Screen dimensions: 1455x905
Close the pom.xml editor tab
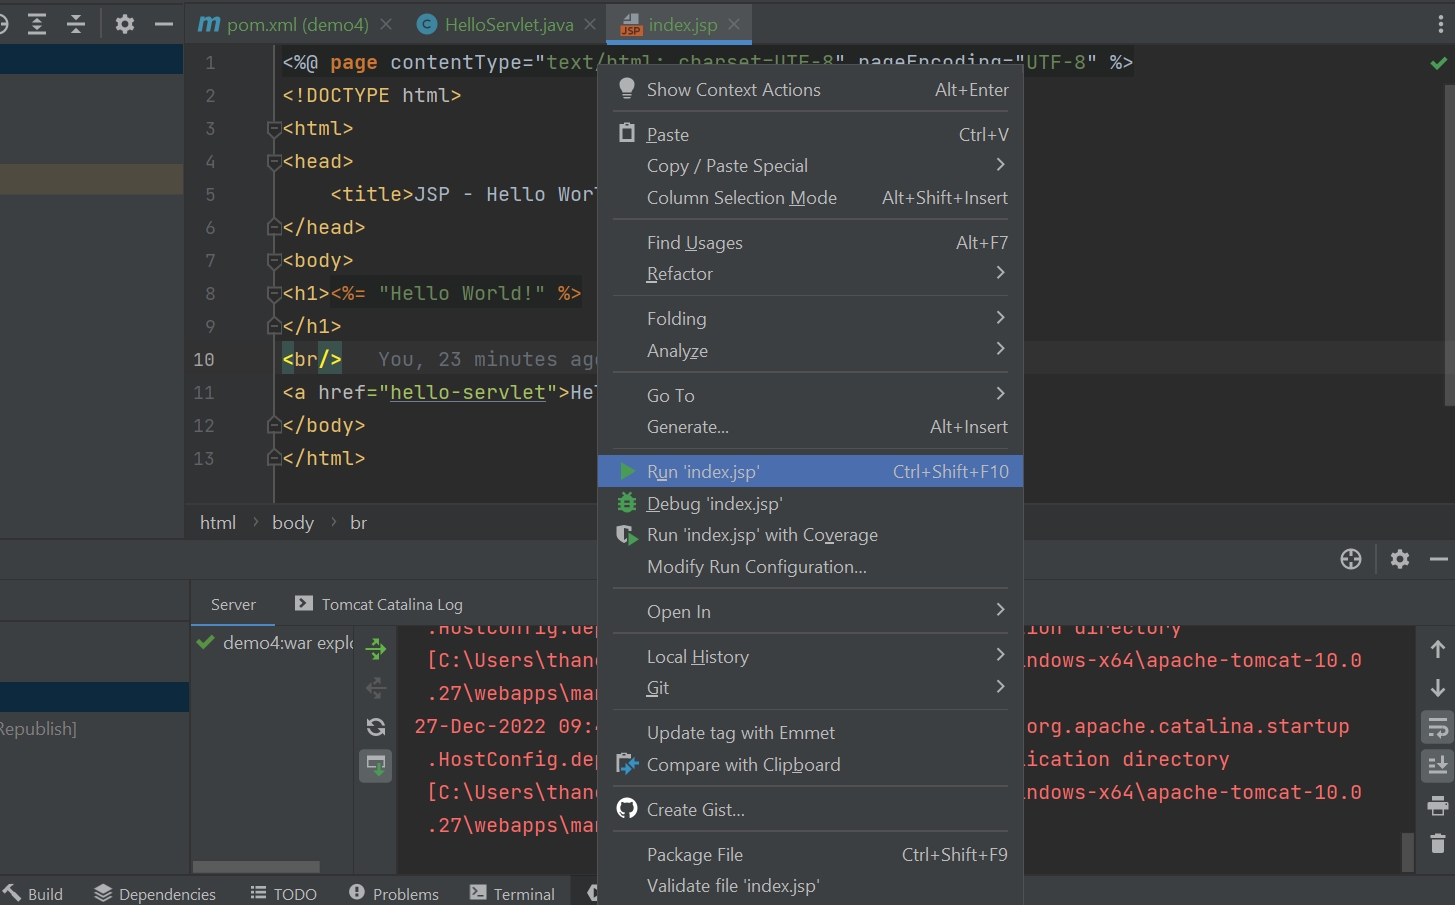tap(386, 24)
